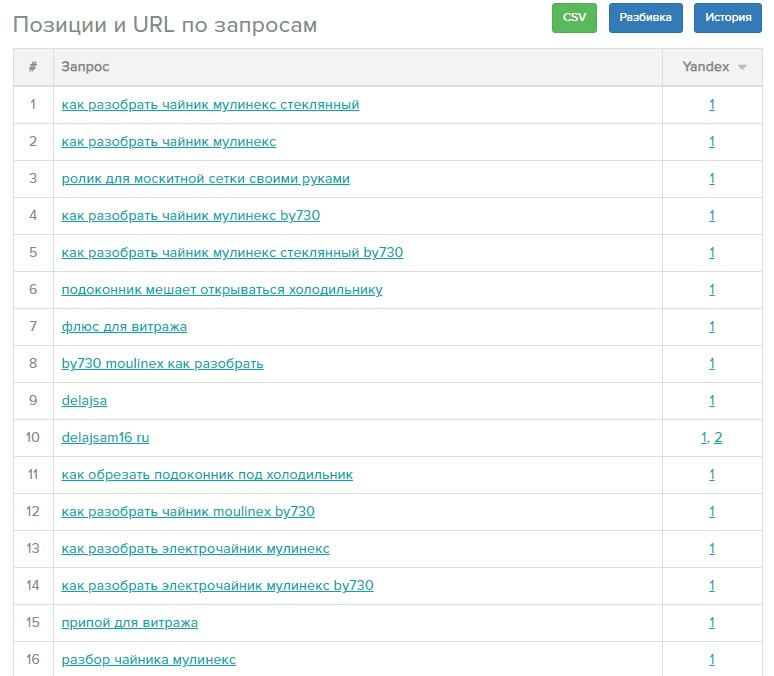Export the table with the CSV button
Viewport: 774px width, 676px height.
(x=574, y=18)
